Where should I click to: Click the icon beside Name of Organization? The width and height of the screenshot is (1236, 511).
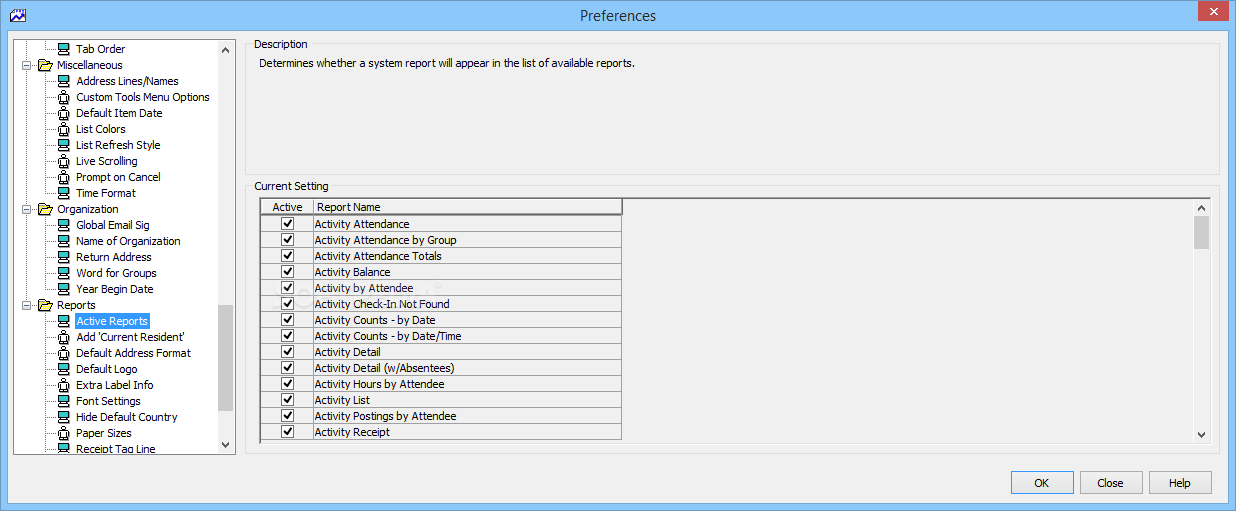(x=64, y=241)
